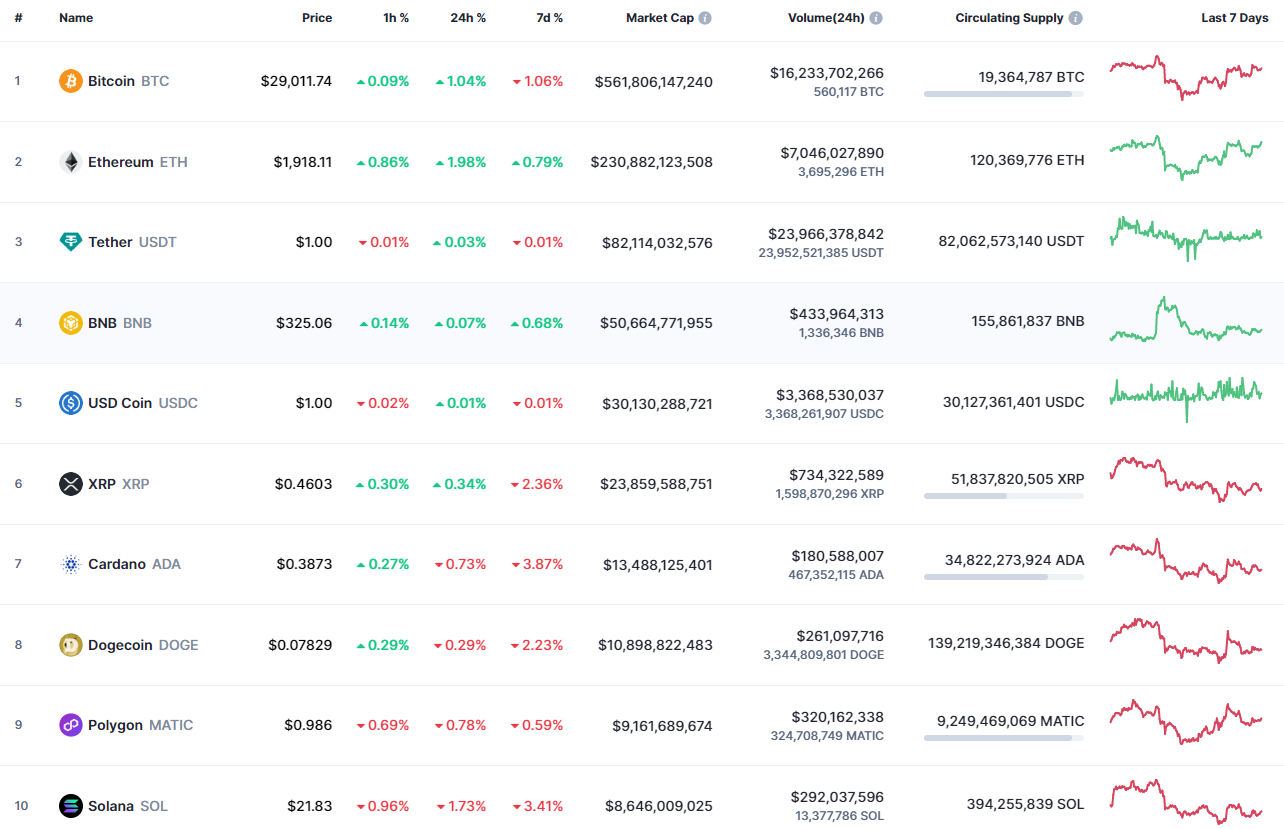The height and width of the screenshot is (829, 1284).
Task: Click the BNB coin logo
Action: (x=69, y=323)
